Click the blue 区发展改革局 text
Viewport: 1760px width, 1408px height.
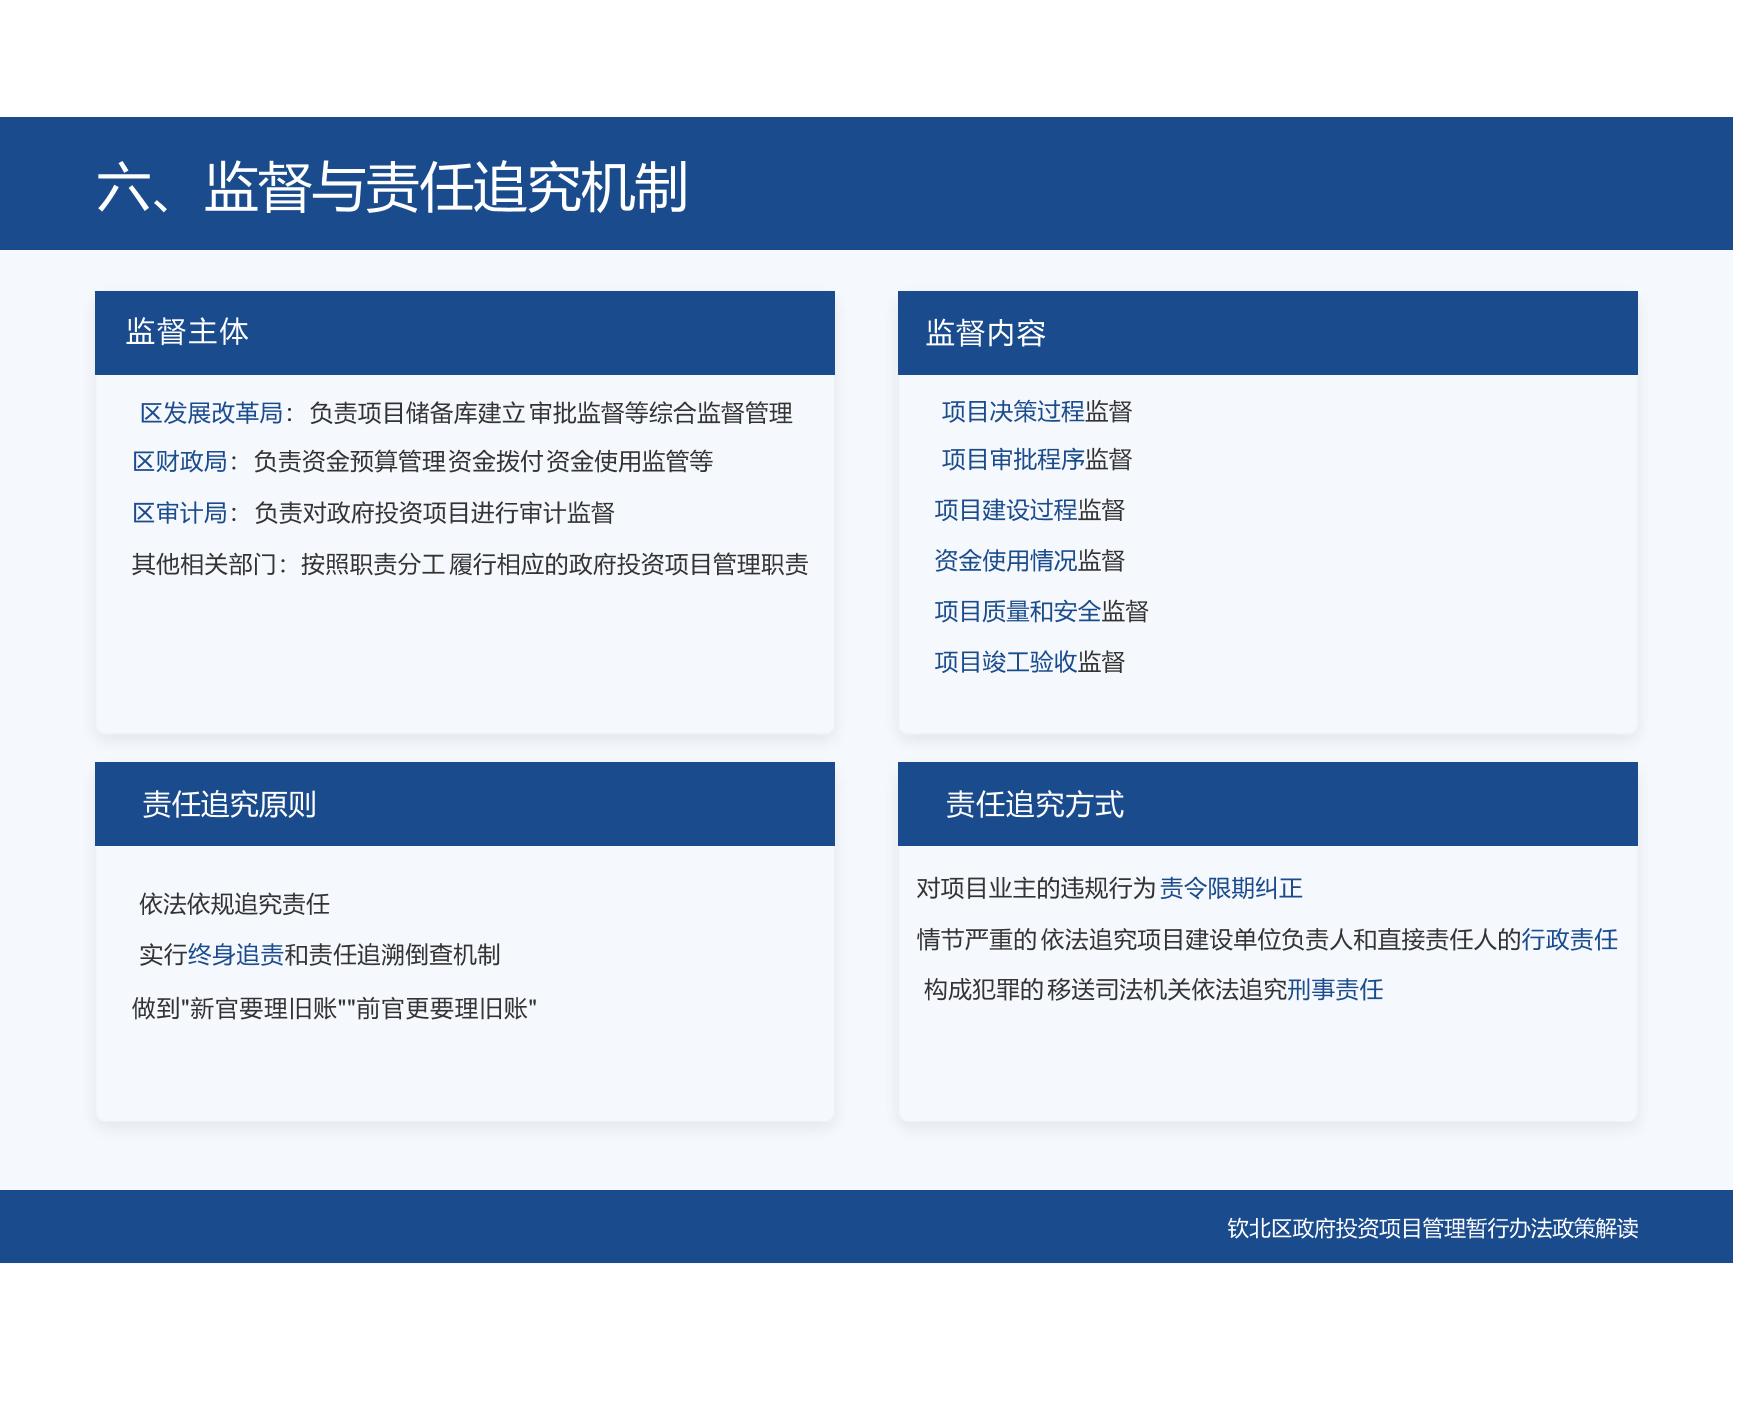point(211,413)
